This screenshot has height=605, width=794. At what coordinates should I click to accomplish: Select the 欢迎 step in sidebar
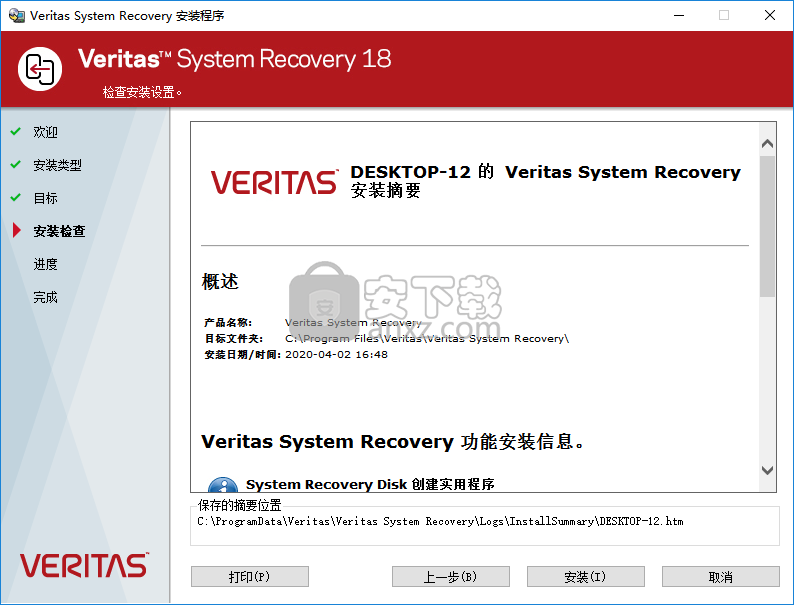tap(46, 132)
